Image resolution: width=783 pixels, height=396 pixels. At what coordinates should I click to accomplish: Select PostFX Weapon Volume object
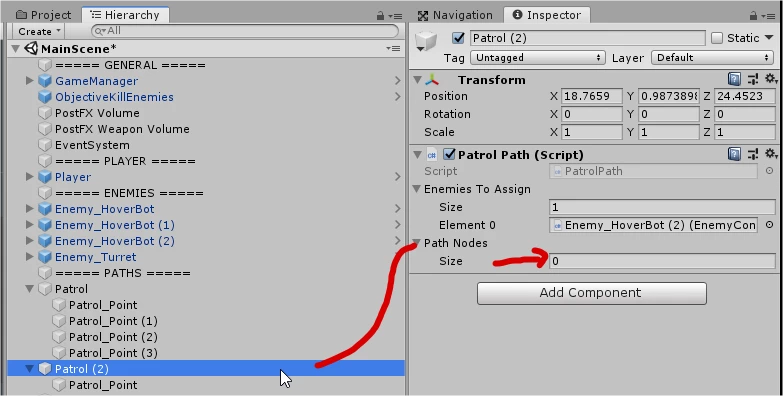[122, 129]
